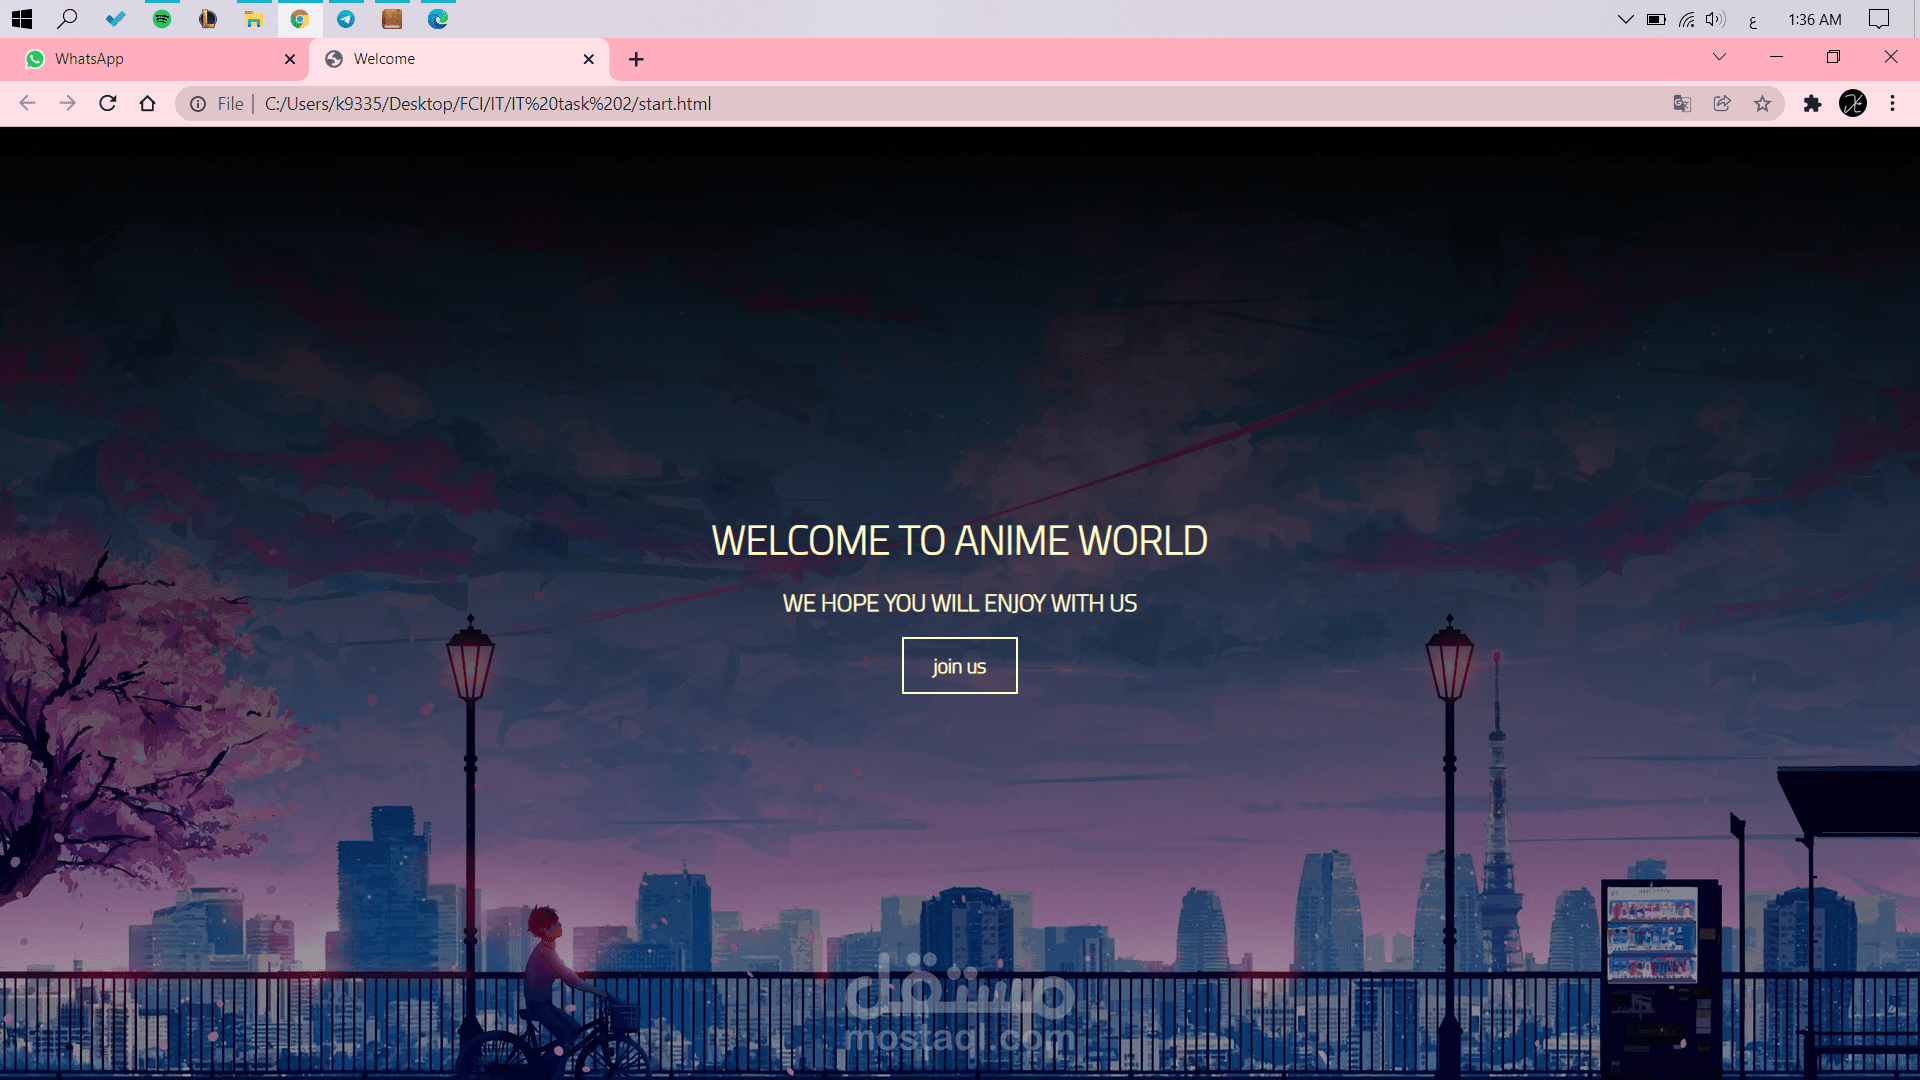Open Telegram from the taskbar
Screen dimensions: 1920x1080
click(346, 19)
